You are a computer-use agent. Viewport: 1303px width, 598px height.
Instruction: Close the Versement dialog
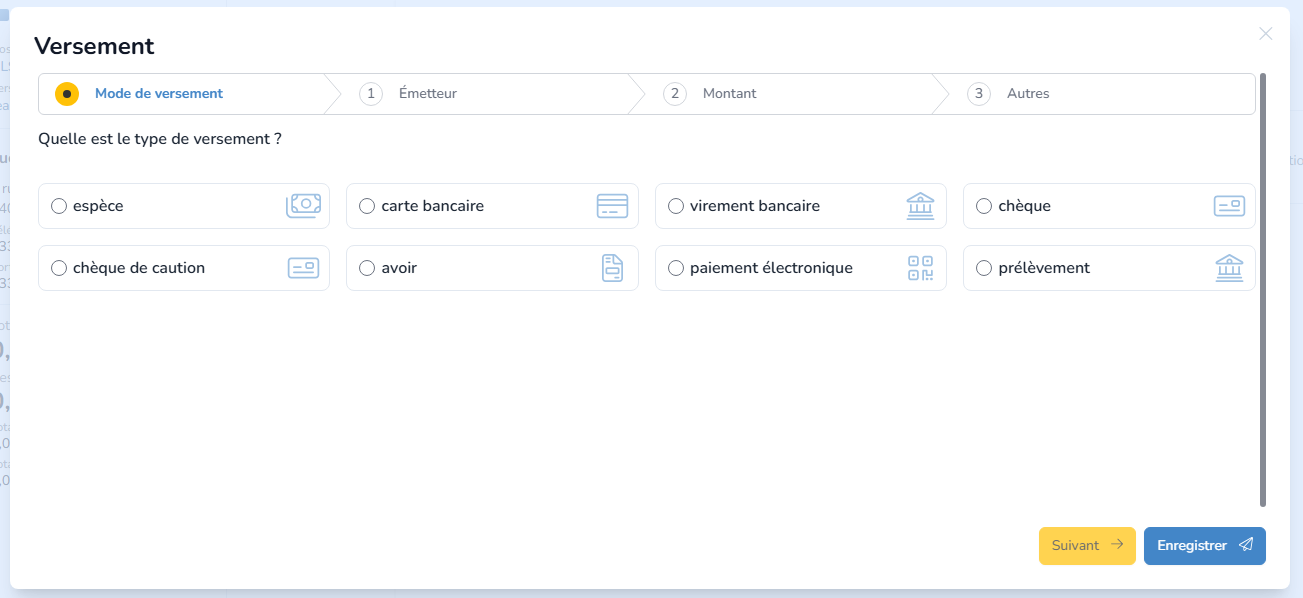pos(1265,34)
